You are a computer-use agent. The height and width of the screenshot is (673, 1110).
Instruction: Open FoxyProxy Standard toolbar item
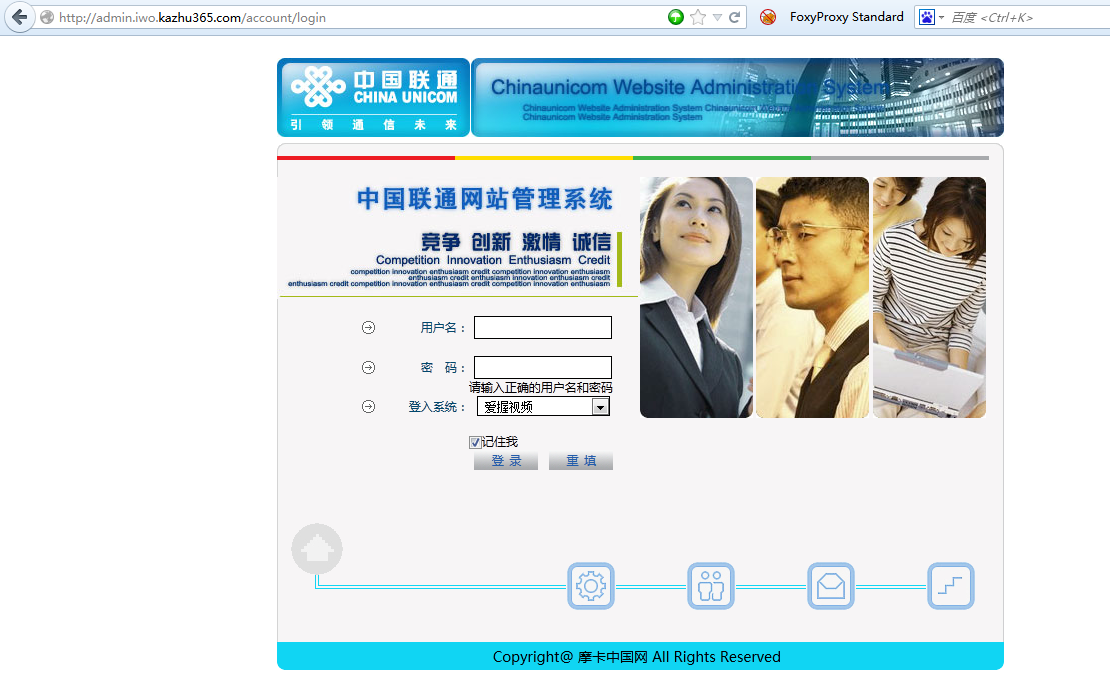pos(847,16)
